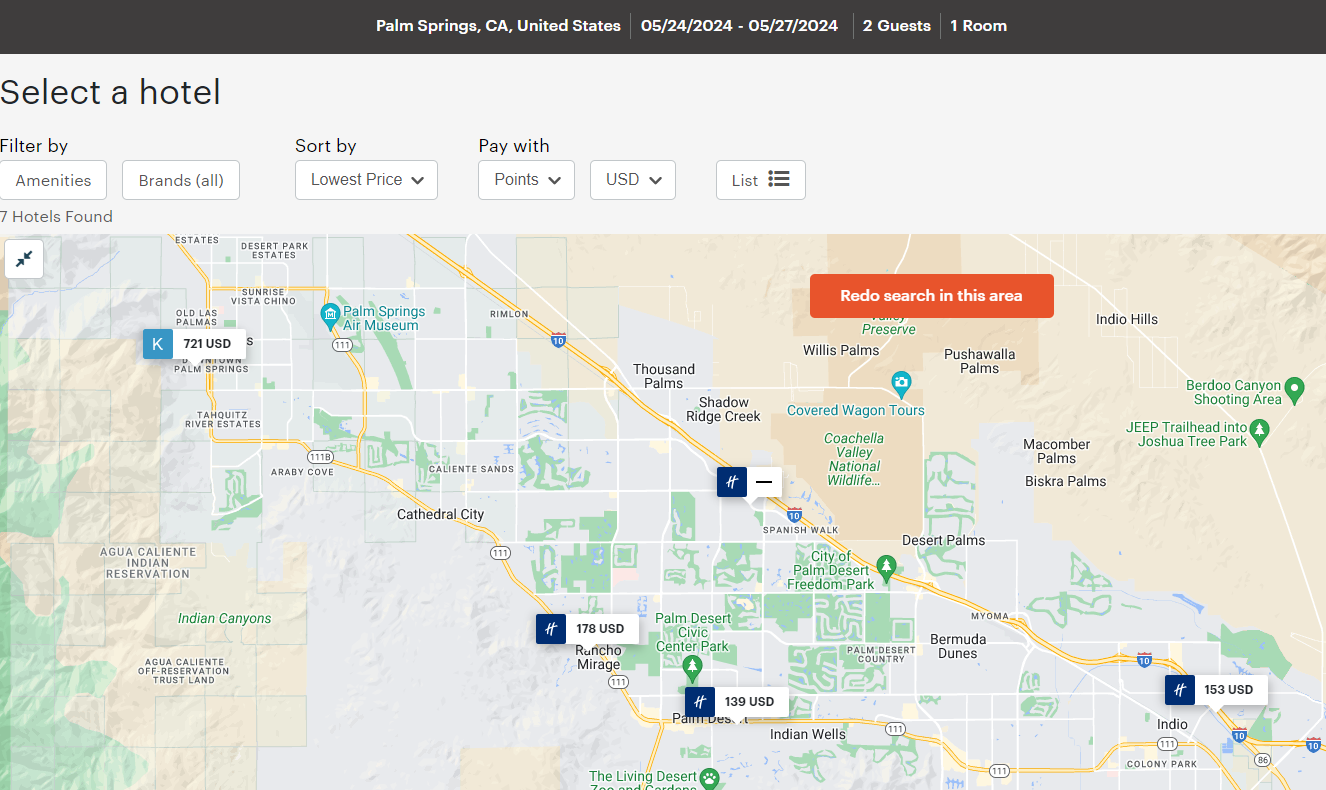Select the Holiday Inn marker near Spanish Walk

pyautogui.click(x=731, y=481)
